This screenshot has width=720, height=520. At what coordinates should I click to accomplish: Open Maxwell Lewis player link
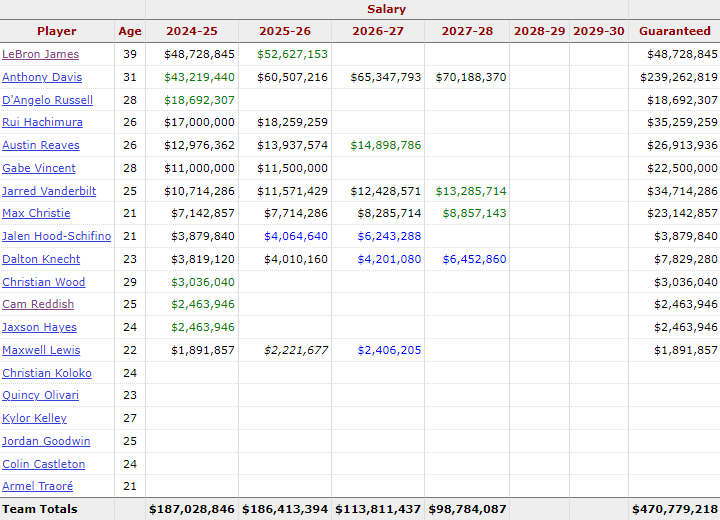tap(41, 350)
